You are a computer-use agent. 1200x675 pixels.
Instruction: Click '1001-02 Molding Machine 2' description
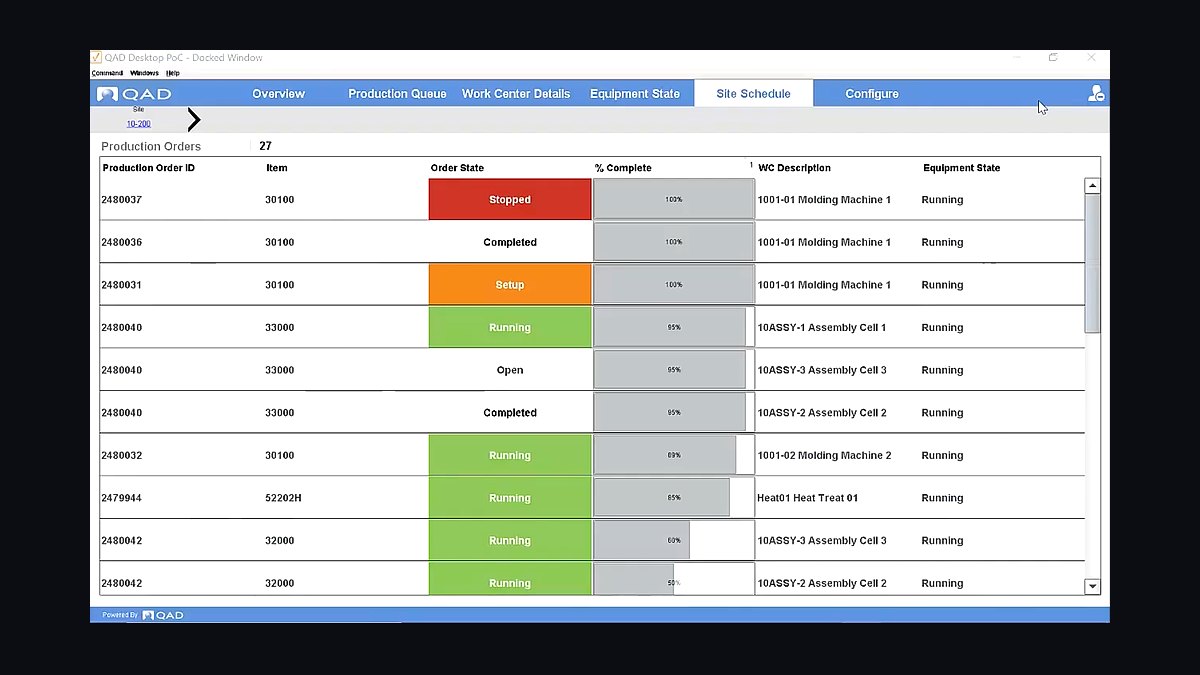tap(824, 456)
